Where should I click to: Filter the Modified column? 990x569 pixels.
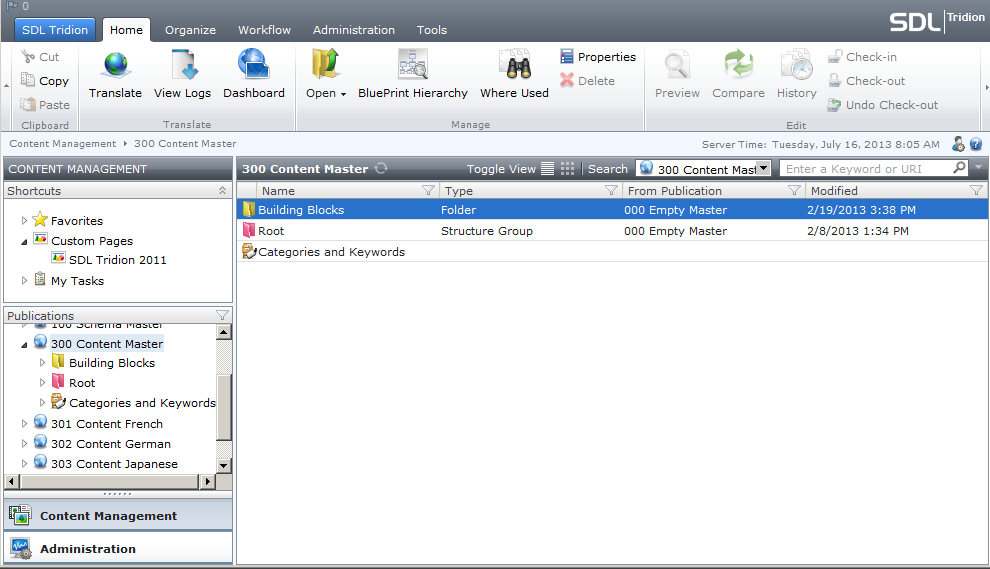976,190
